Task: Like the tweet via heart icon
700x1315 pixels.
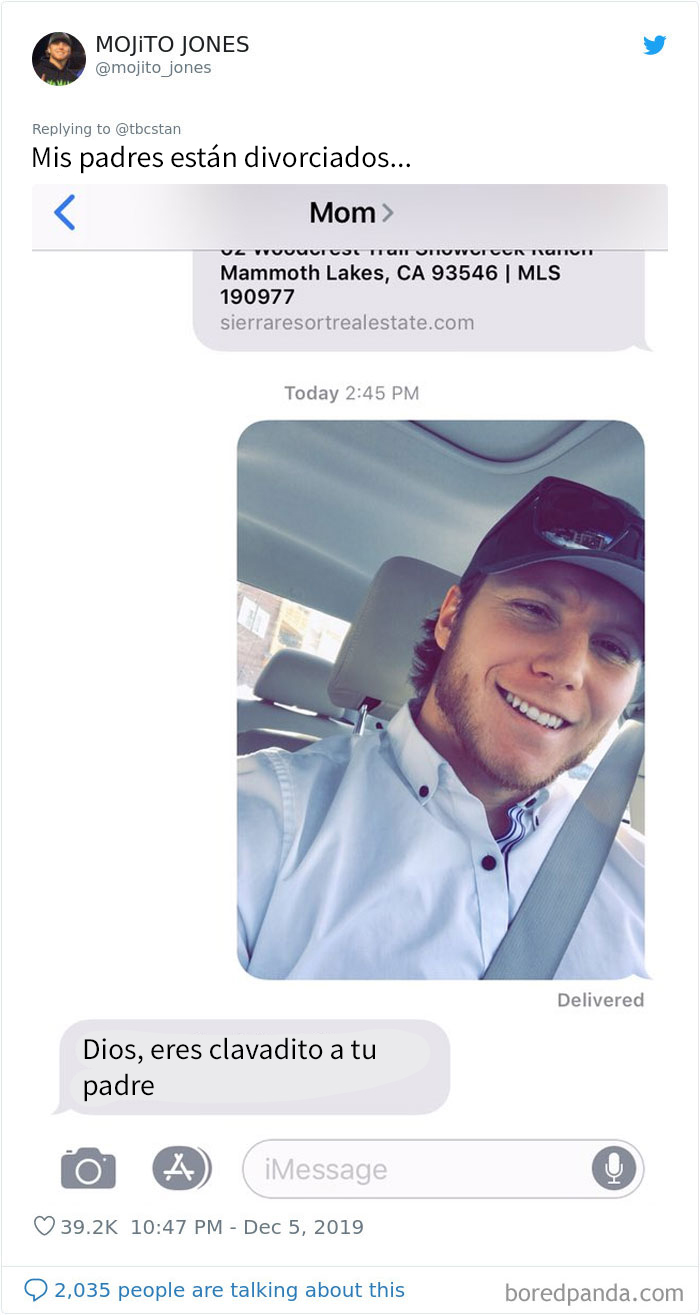Action: pyautogui.click(x=44, y=1226)
